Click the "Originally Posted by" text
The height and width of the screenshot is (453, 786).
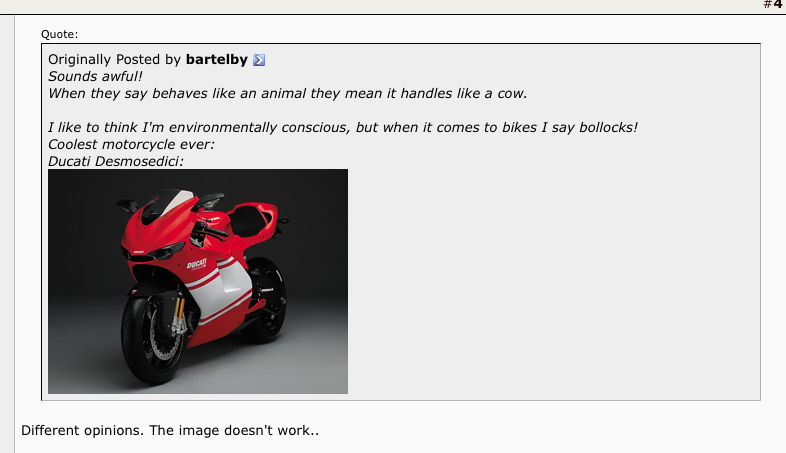pos(115,60)
